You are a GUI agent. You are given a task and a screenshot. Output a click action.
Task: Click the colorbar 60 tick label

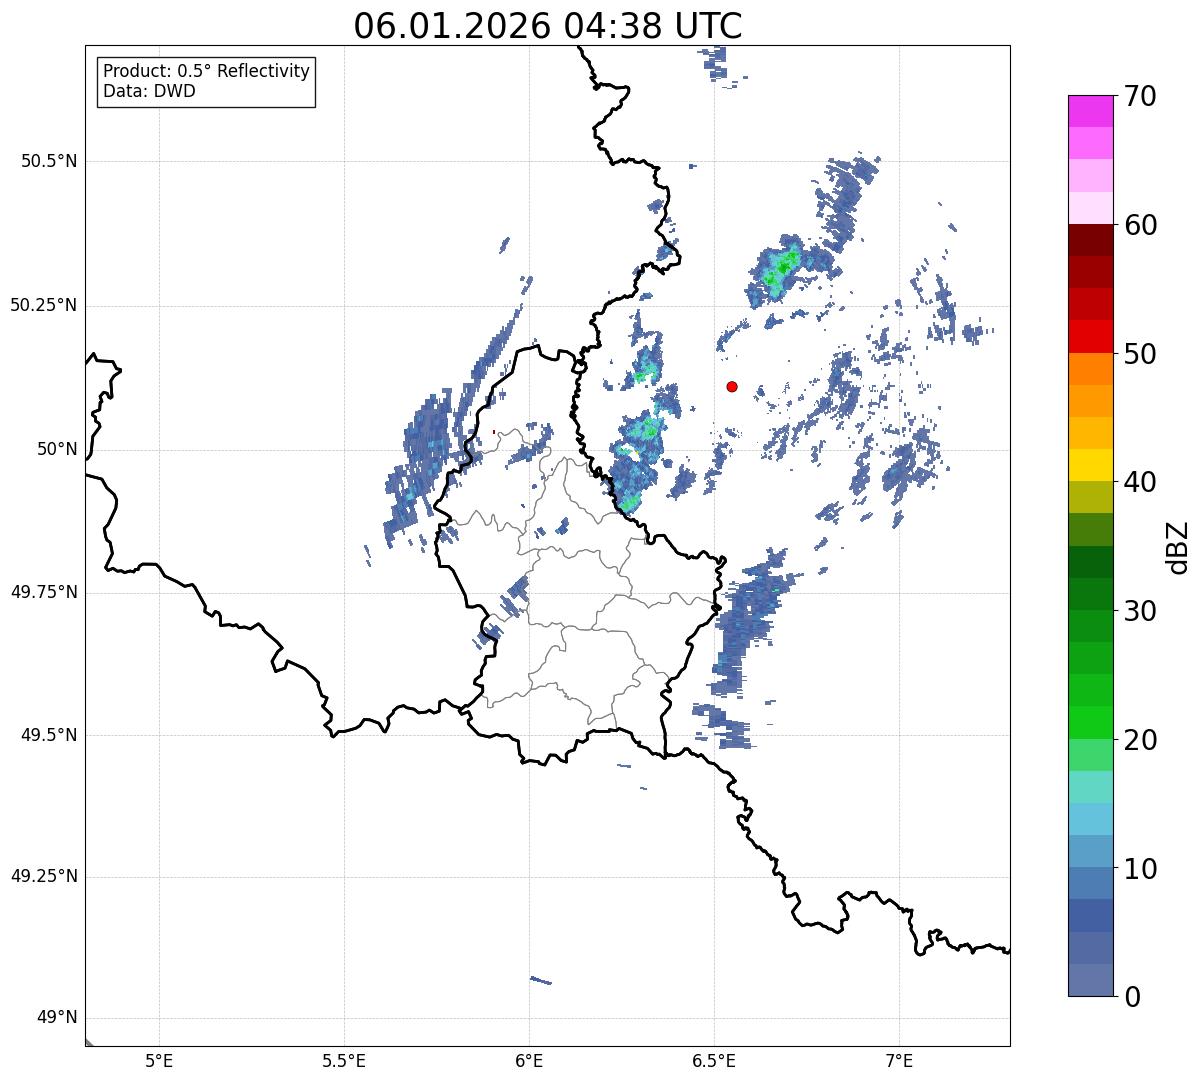point(1140,225)
